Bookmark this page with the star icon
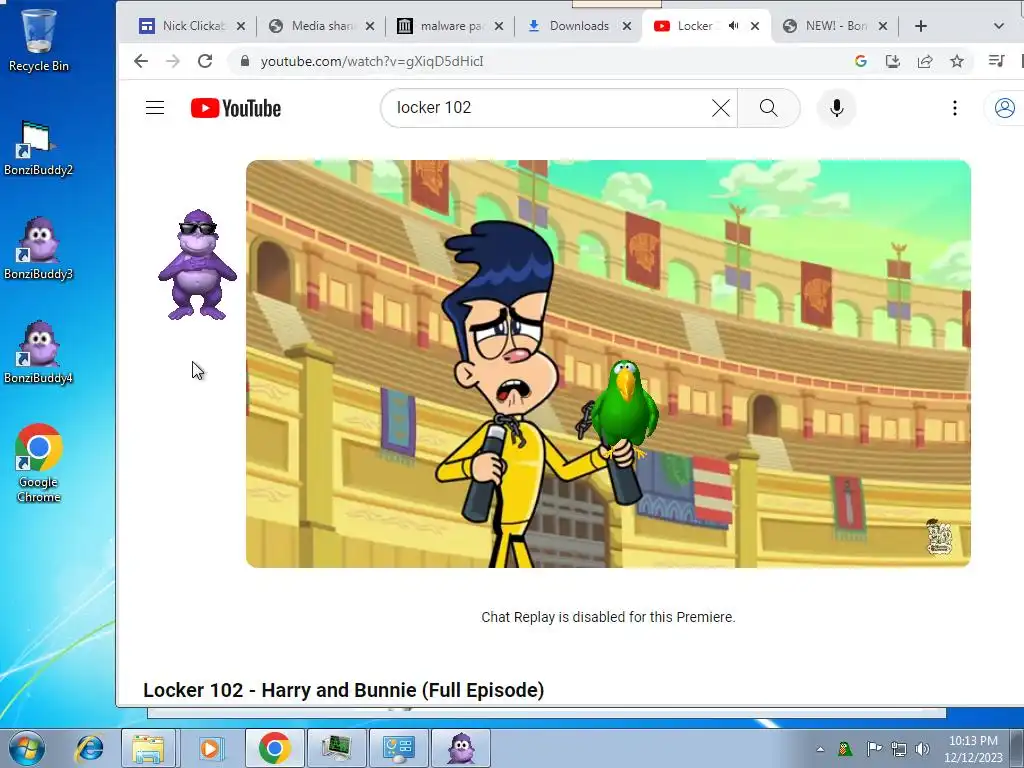The image size is (1024, 768). point(957,61)
